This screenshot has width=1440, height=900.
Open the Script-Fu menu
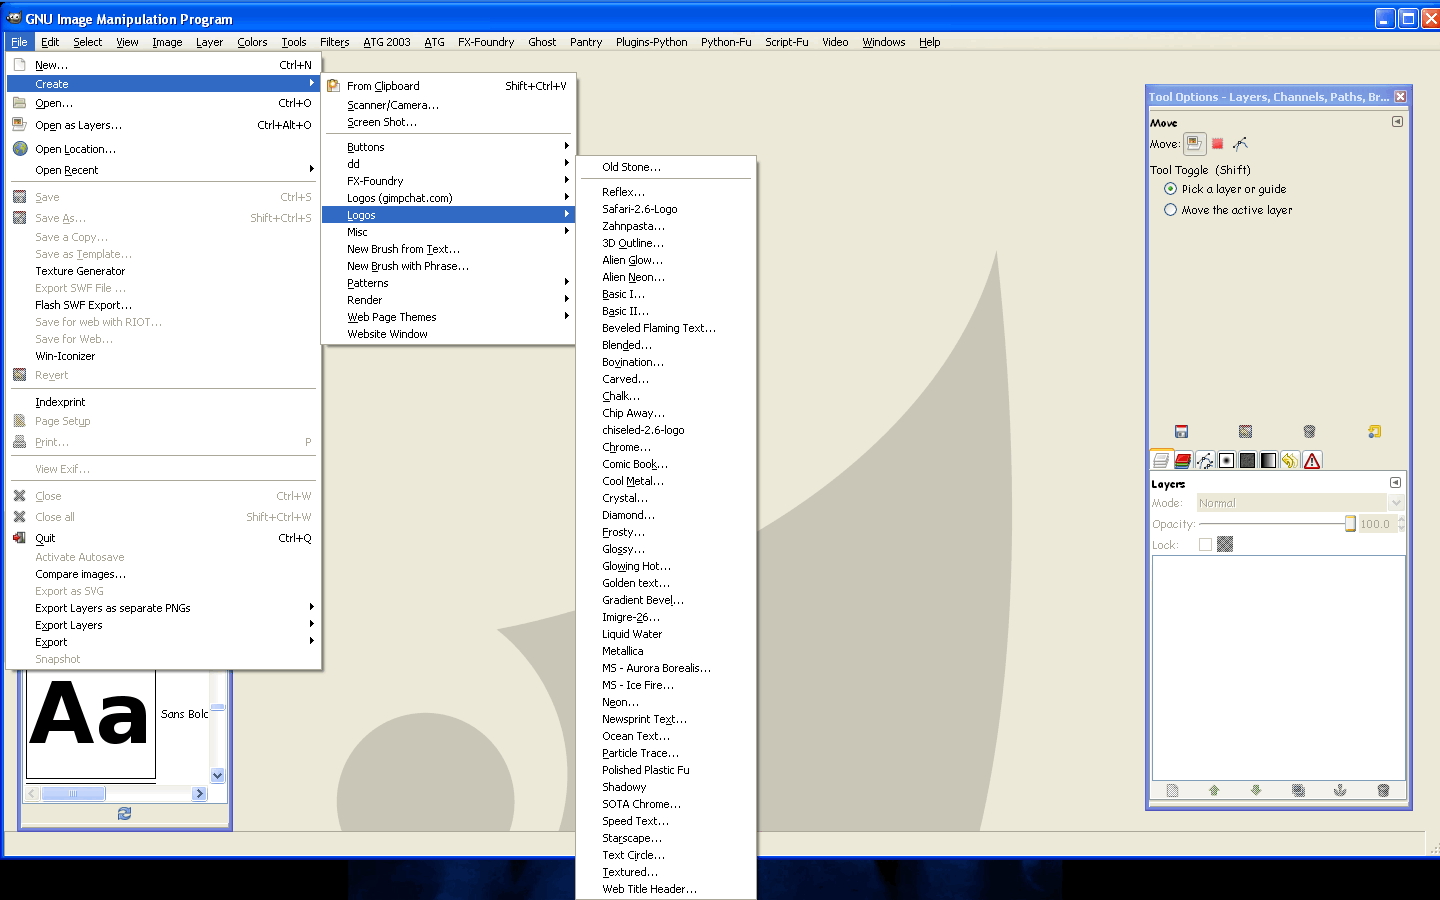click(x=787, y=42)
